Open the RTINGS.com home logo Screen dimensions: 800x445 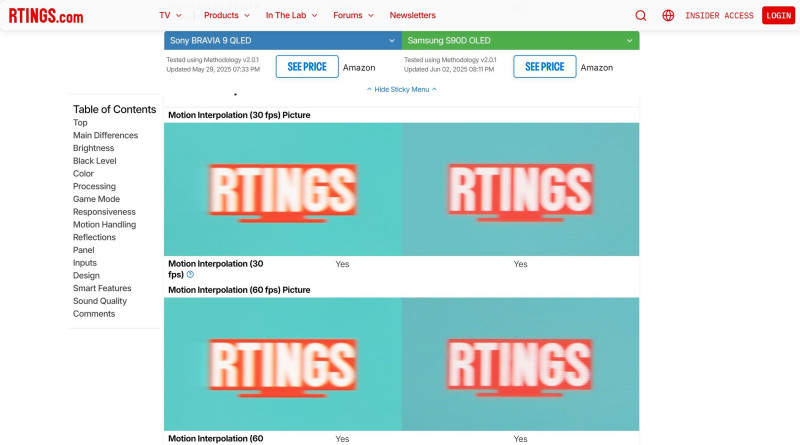(x=46, y=16)
